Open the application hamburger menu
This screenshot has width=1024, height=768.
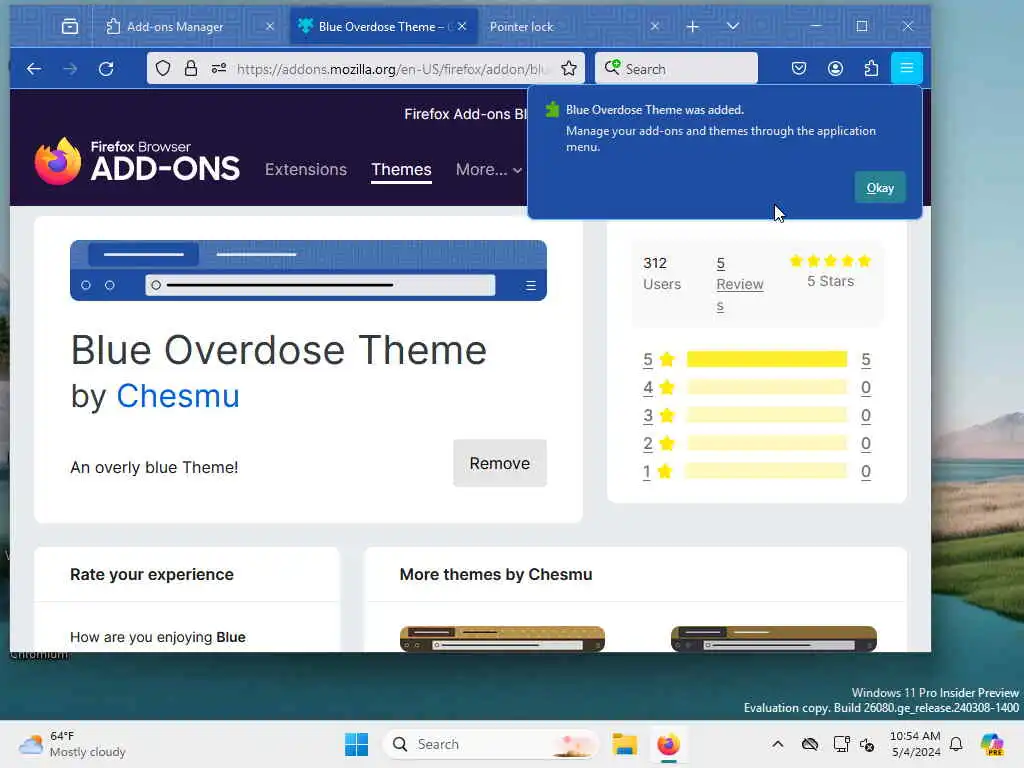click(x=906, y=68)
